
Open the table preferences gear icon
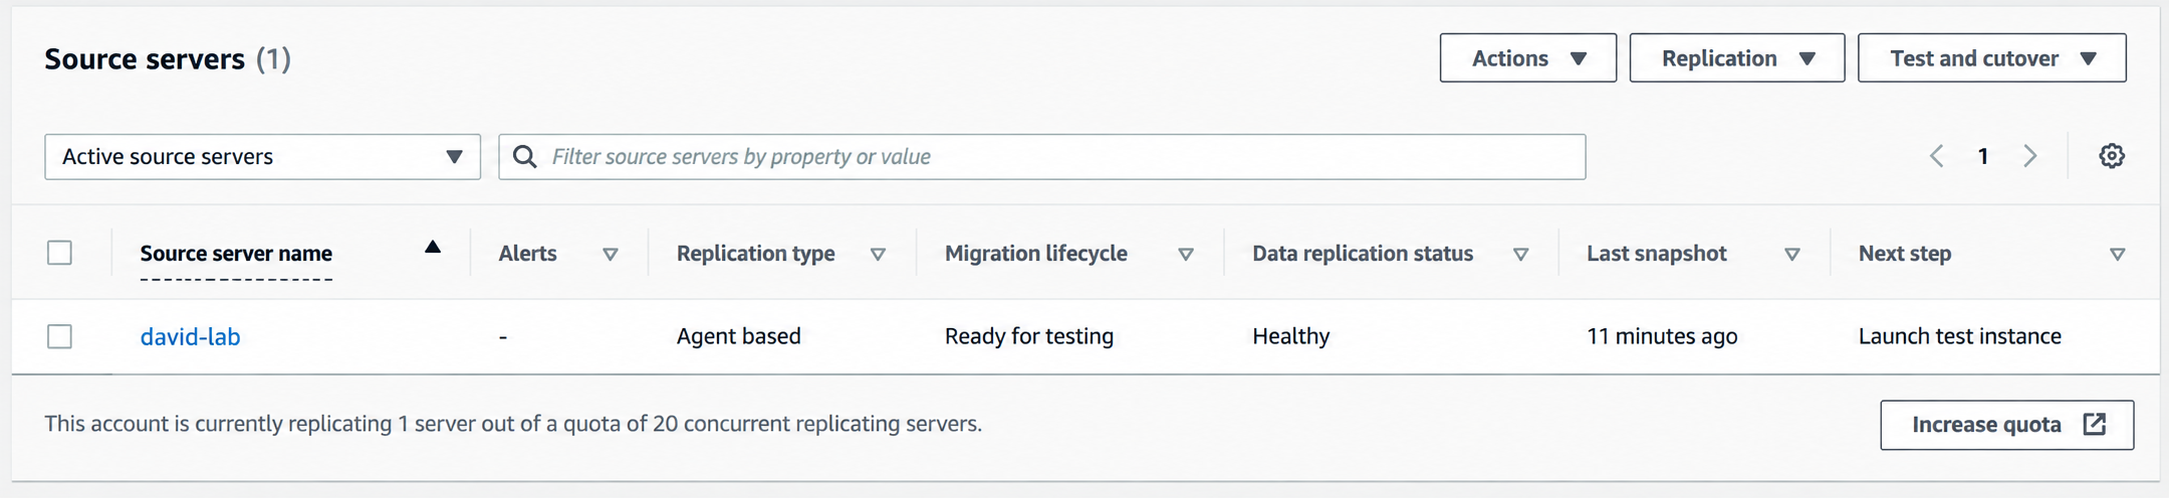[x=2111, y=156]
